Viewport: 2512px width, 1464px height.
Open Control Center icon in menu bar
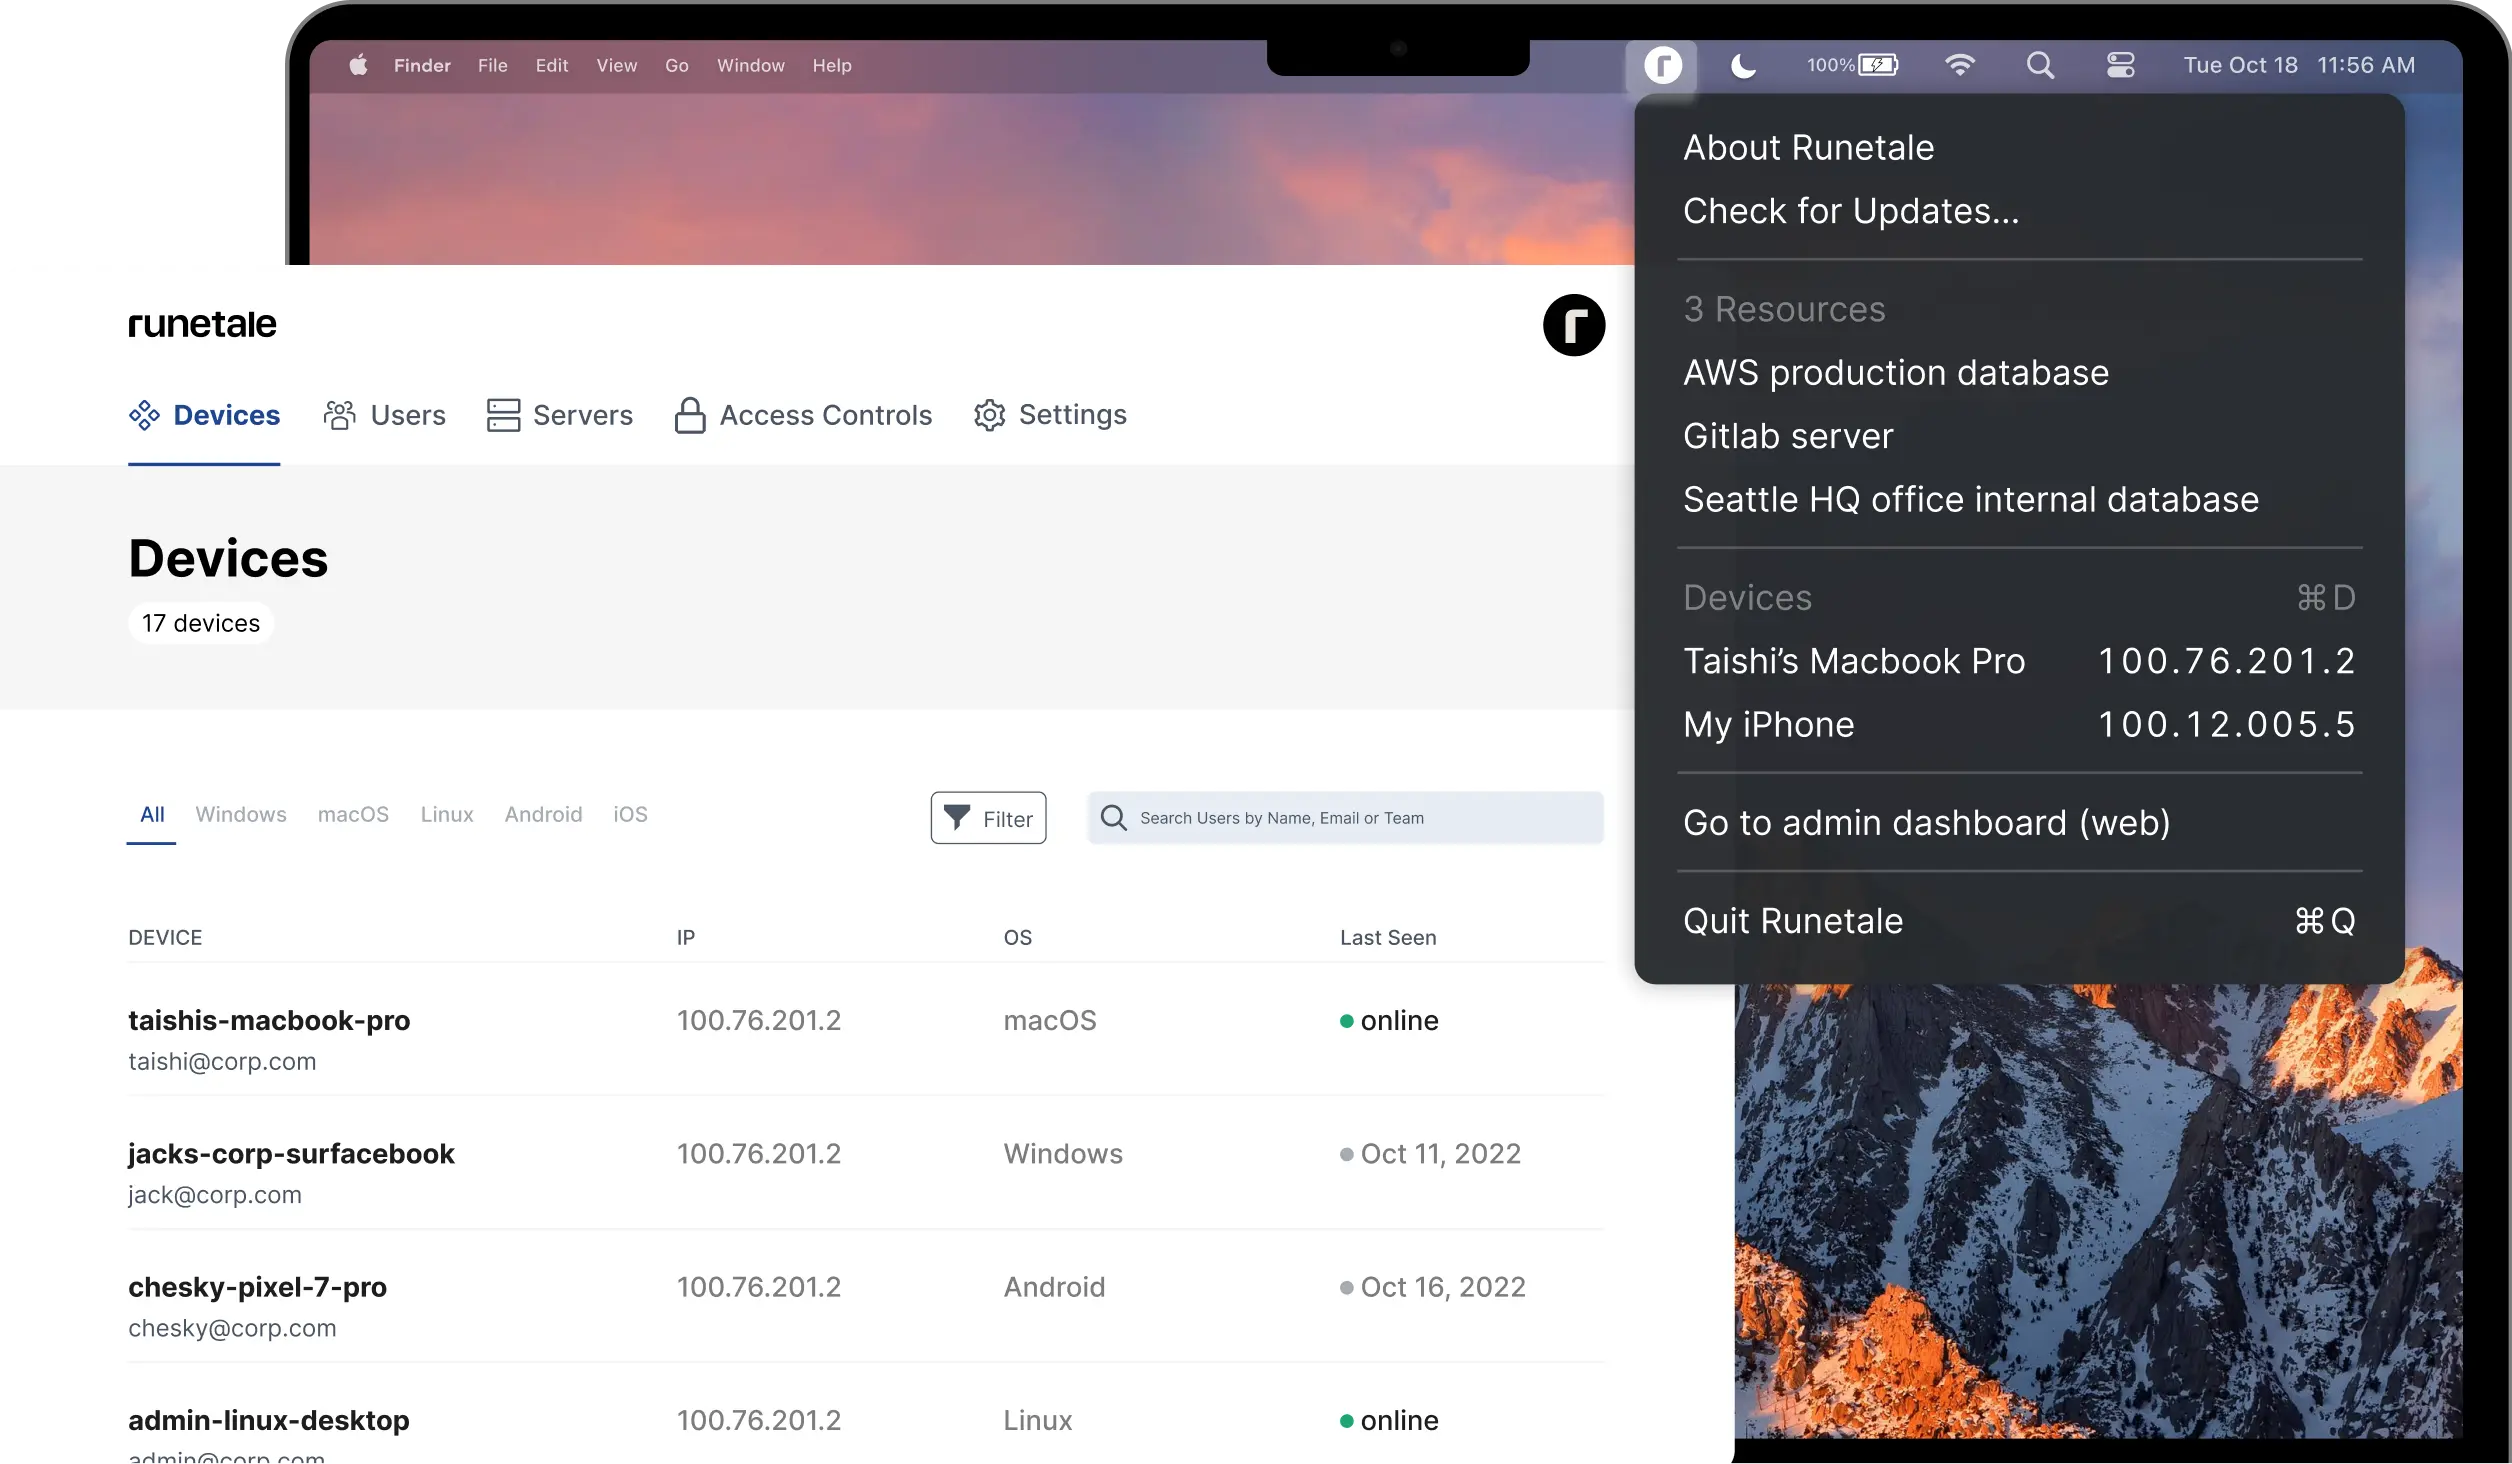(2120, 66)
